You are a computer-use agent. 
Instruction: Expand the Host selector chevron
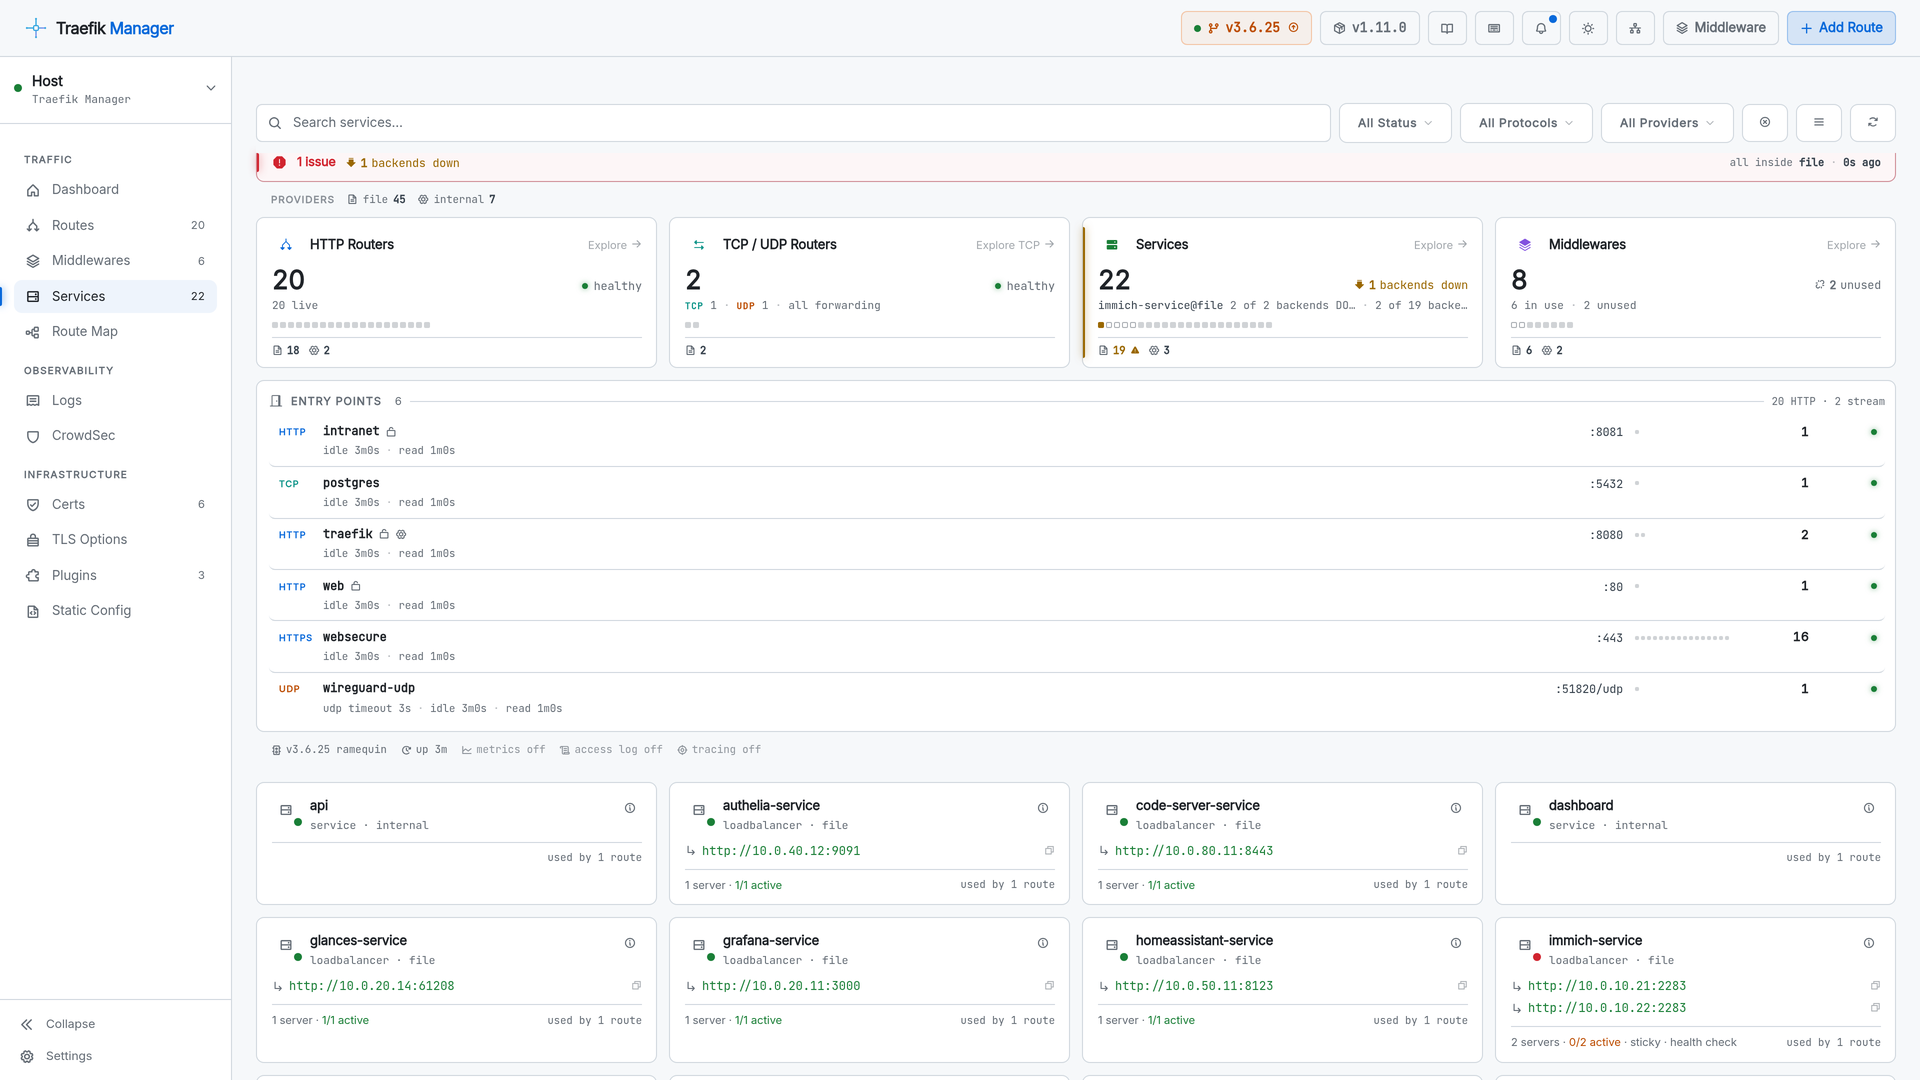211,88
